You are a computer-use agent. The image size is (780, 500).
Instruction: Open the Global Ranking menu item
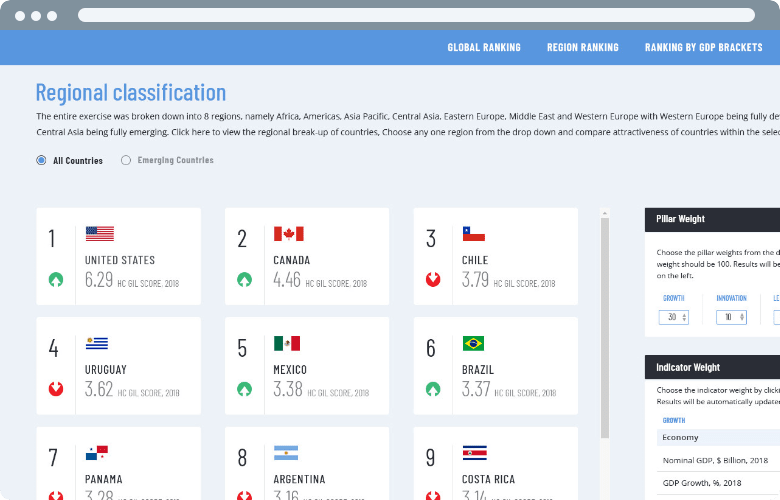click(x=484, y=47)
